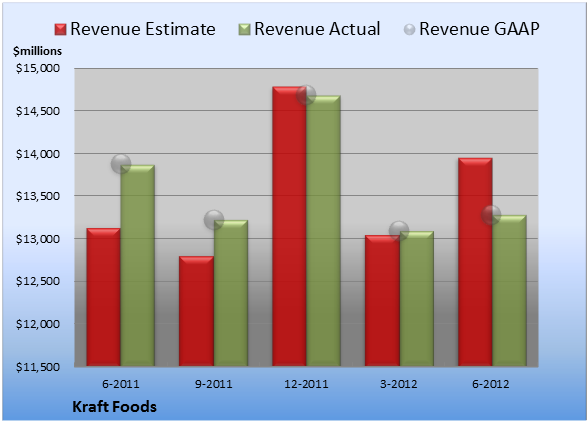Click the $11,500 axis value

coord(38,367)
